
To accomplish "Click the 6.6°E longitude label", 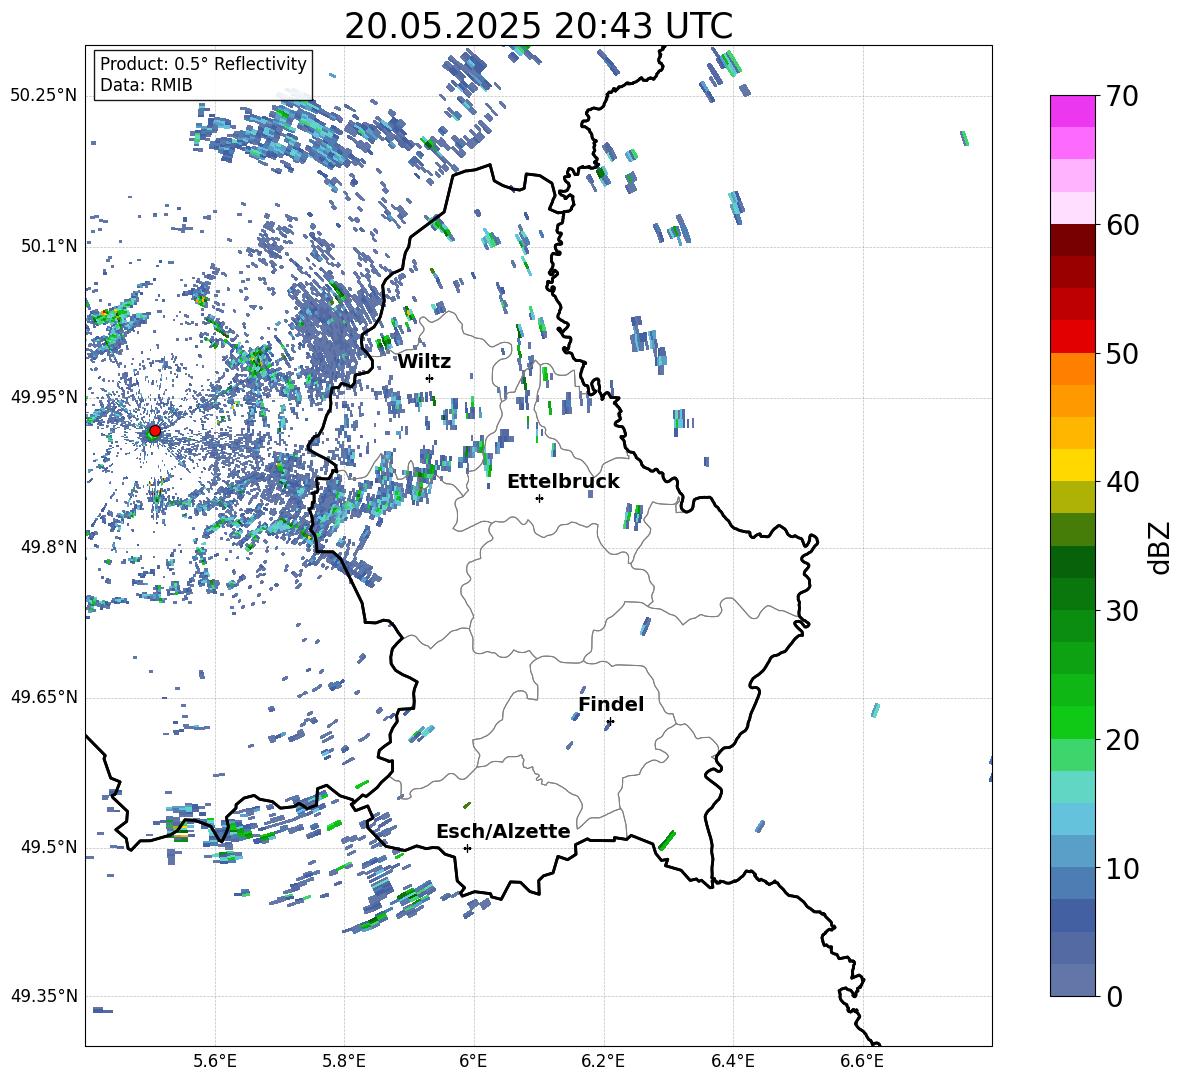I will coord(862,1061).
